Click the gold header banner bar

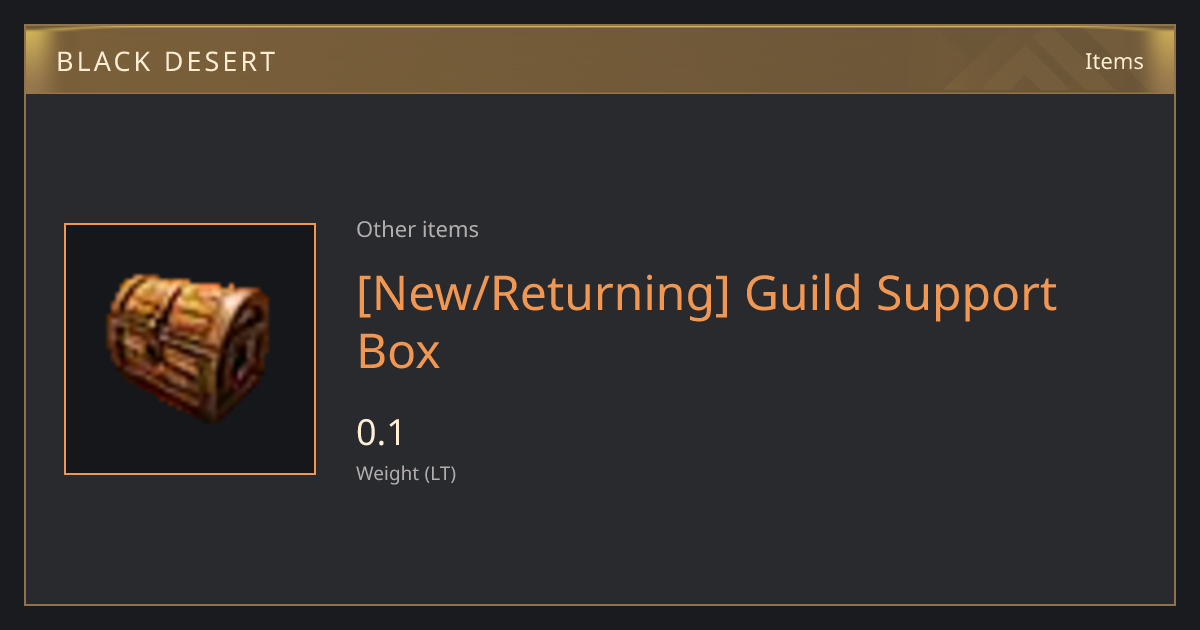tap(600, 60)
